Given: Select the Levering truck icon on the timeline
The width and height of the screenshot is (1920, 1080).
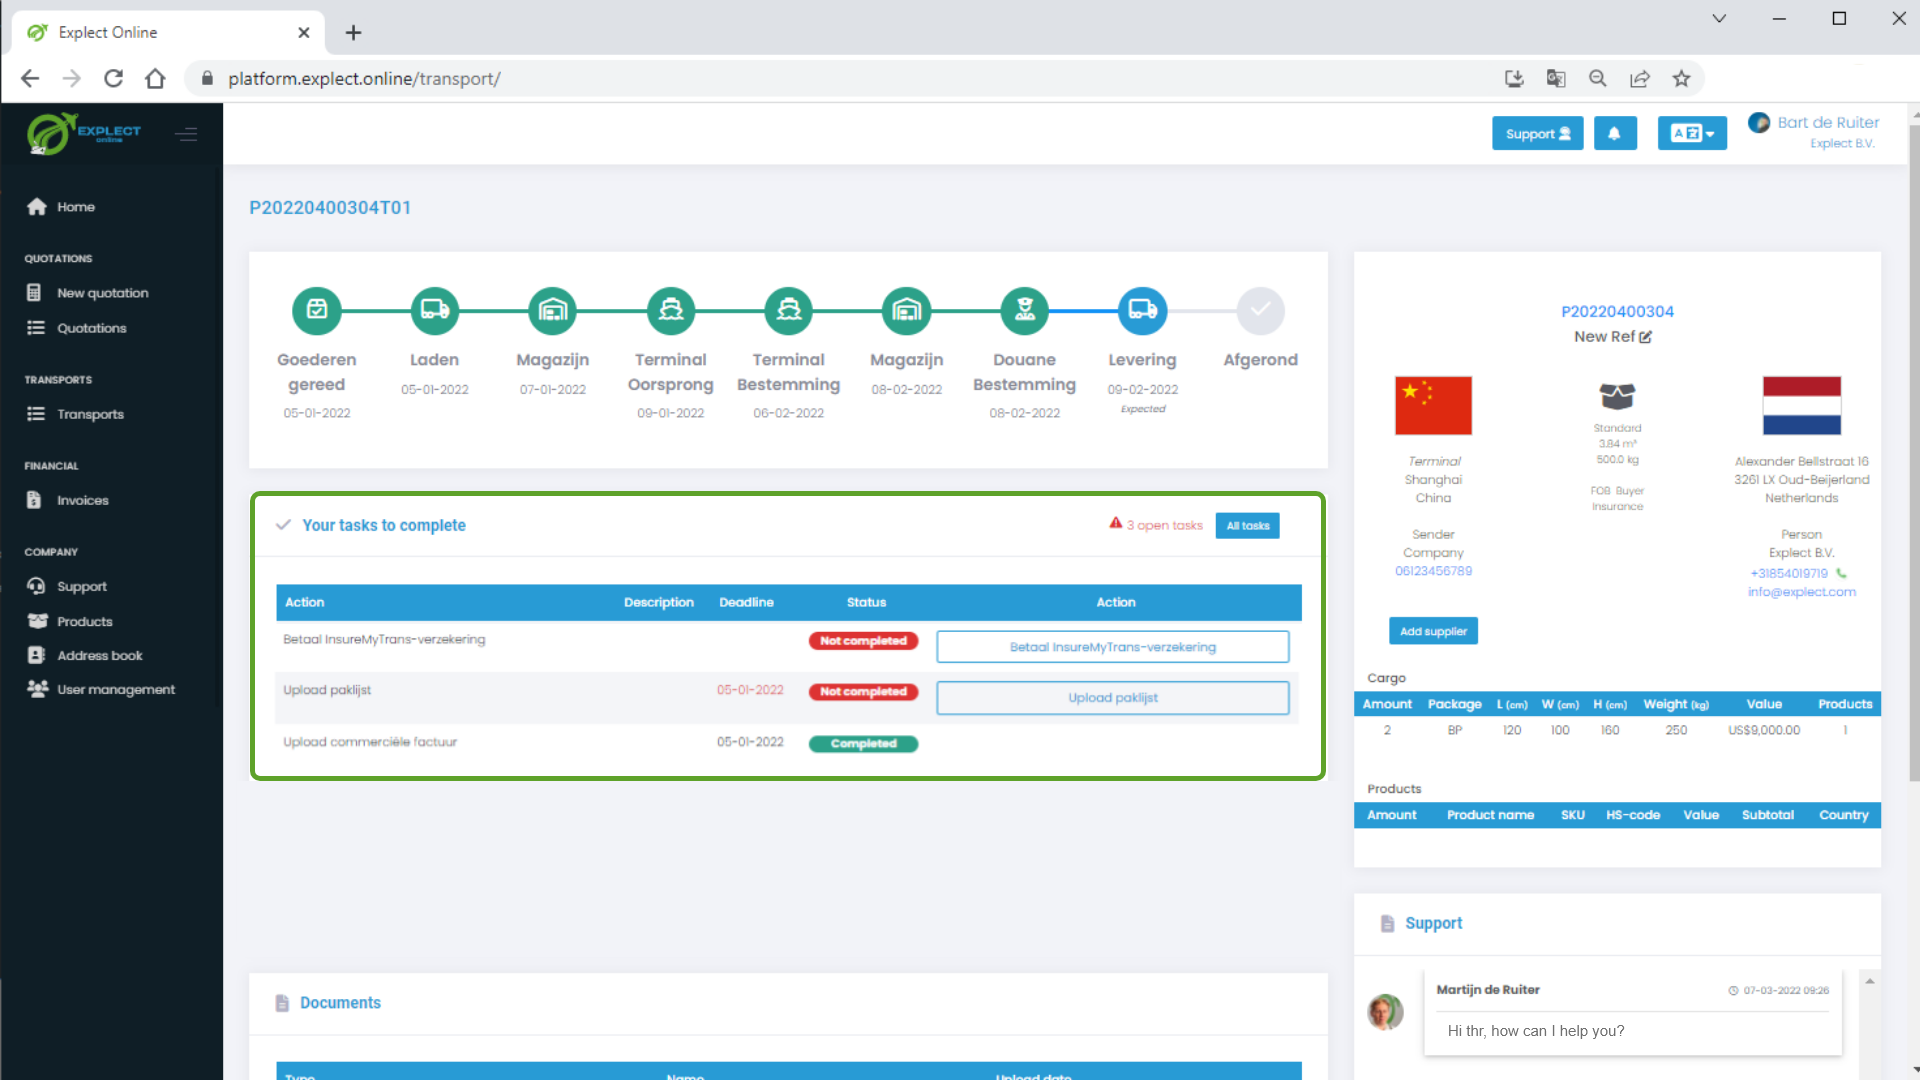Looking at the screenshot, I should coord(1142,310).
